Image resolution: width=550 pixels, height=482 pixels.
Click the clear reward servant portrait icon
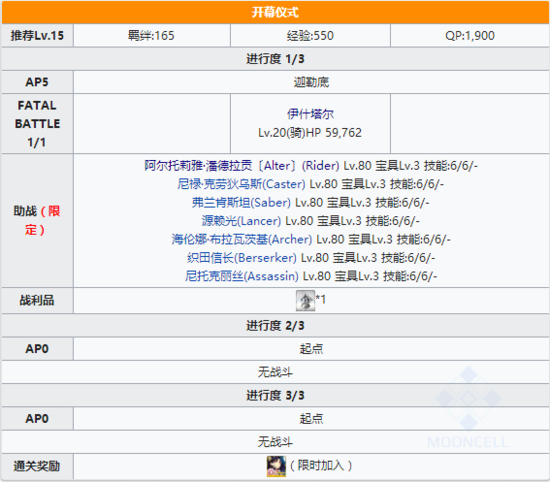(276, 466)
